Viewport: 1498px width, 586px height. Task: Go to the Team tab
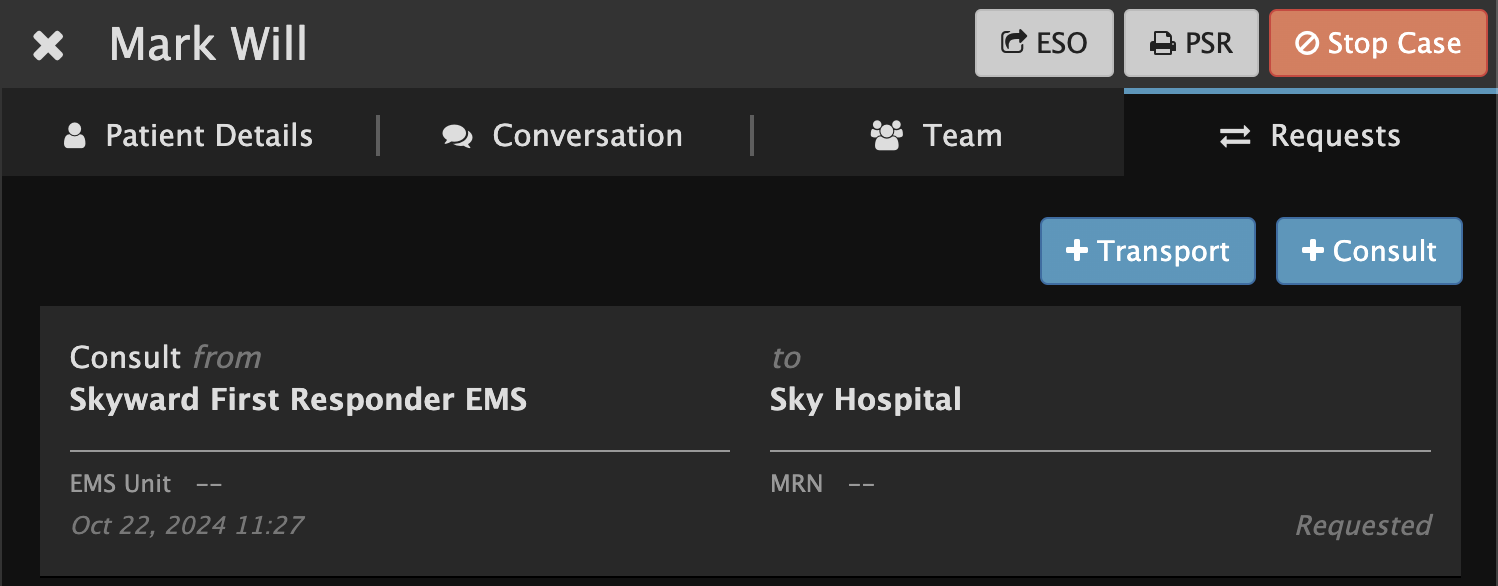(937, 135)
